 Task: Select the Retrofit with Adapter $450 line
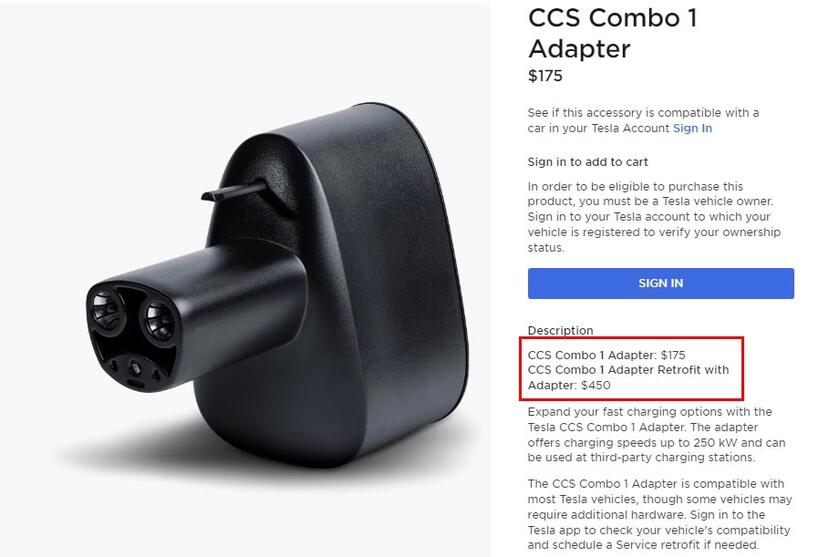(628, 377)
